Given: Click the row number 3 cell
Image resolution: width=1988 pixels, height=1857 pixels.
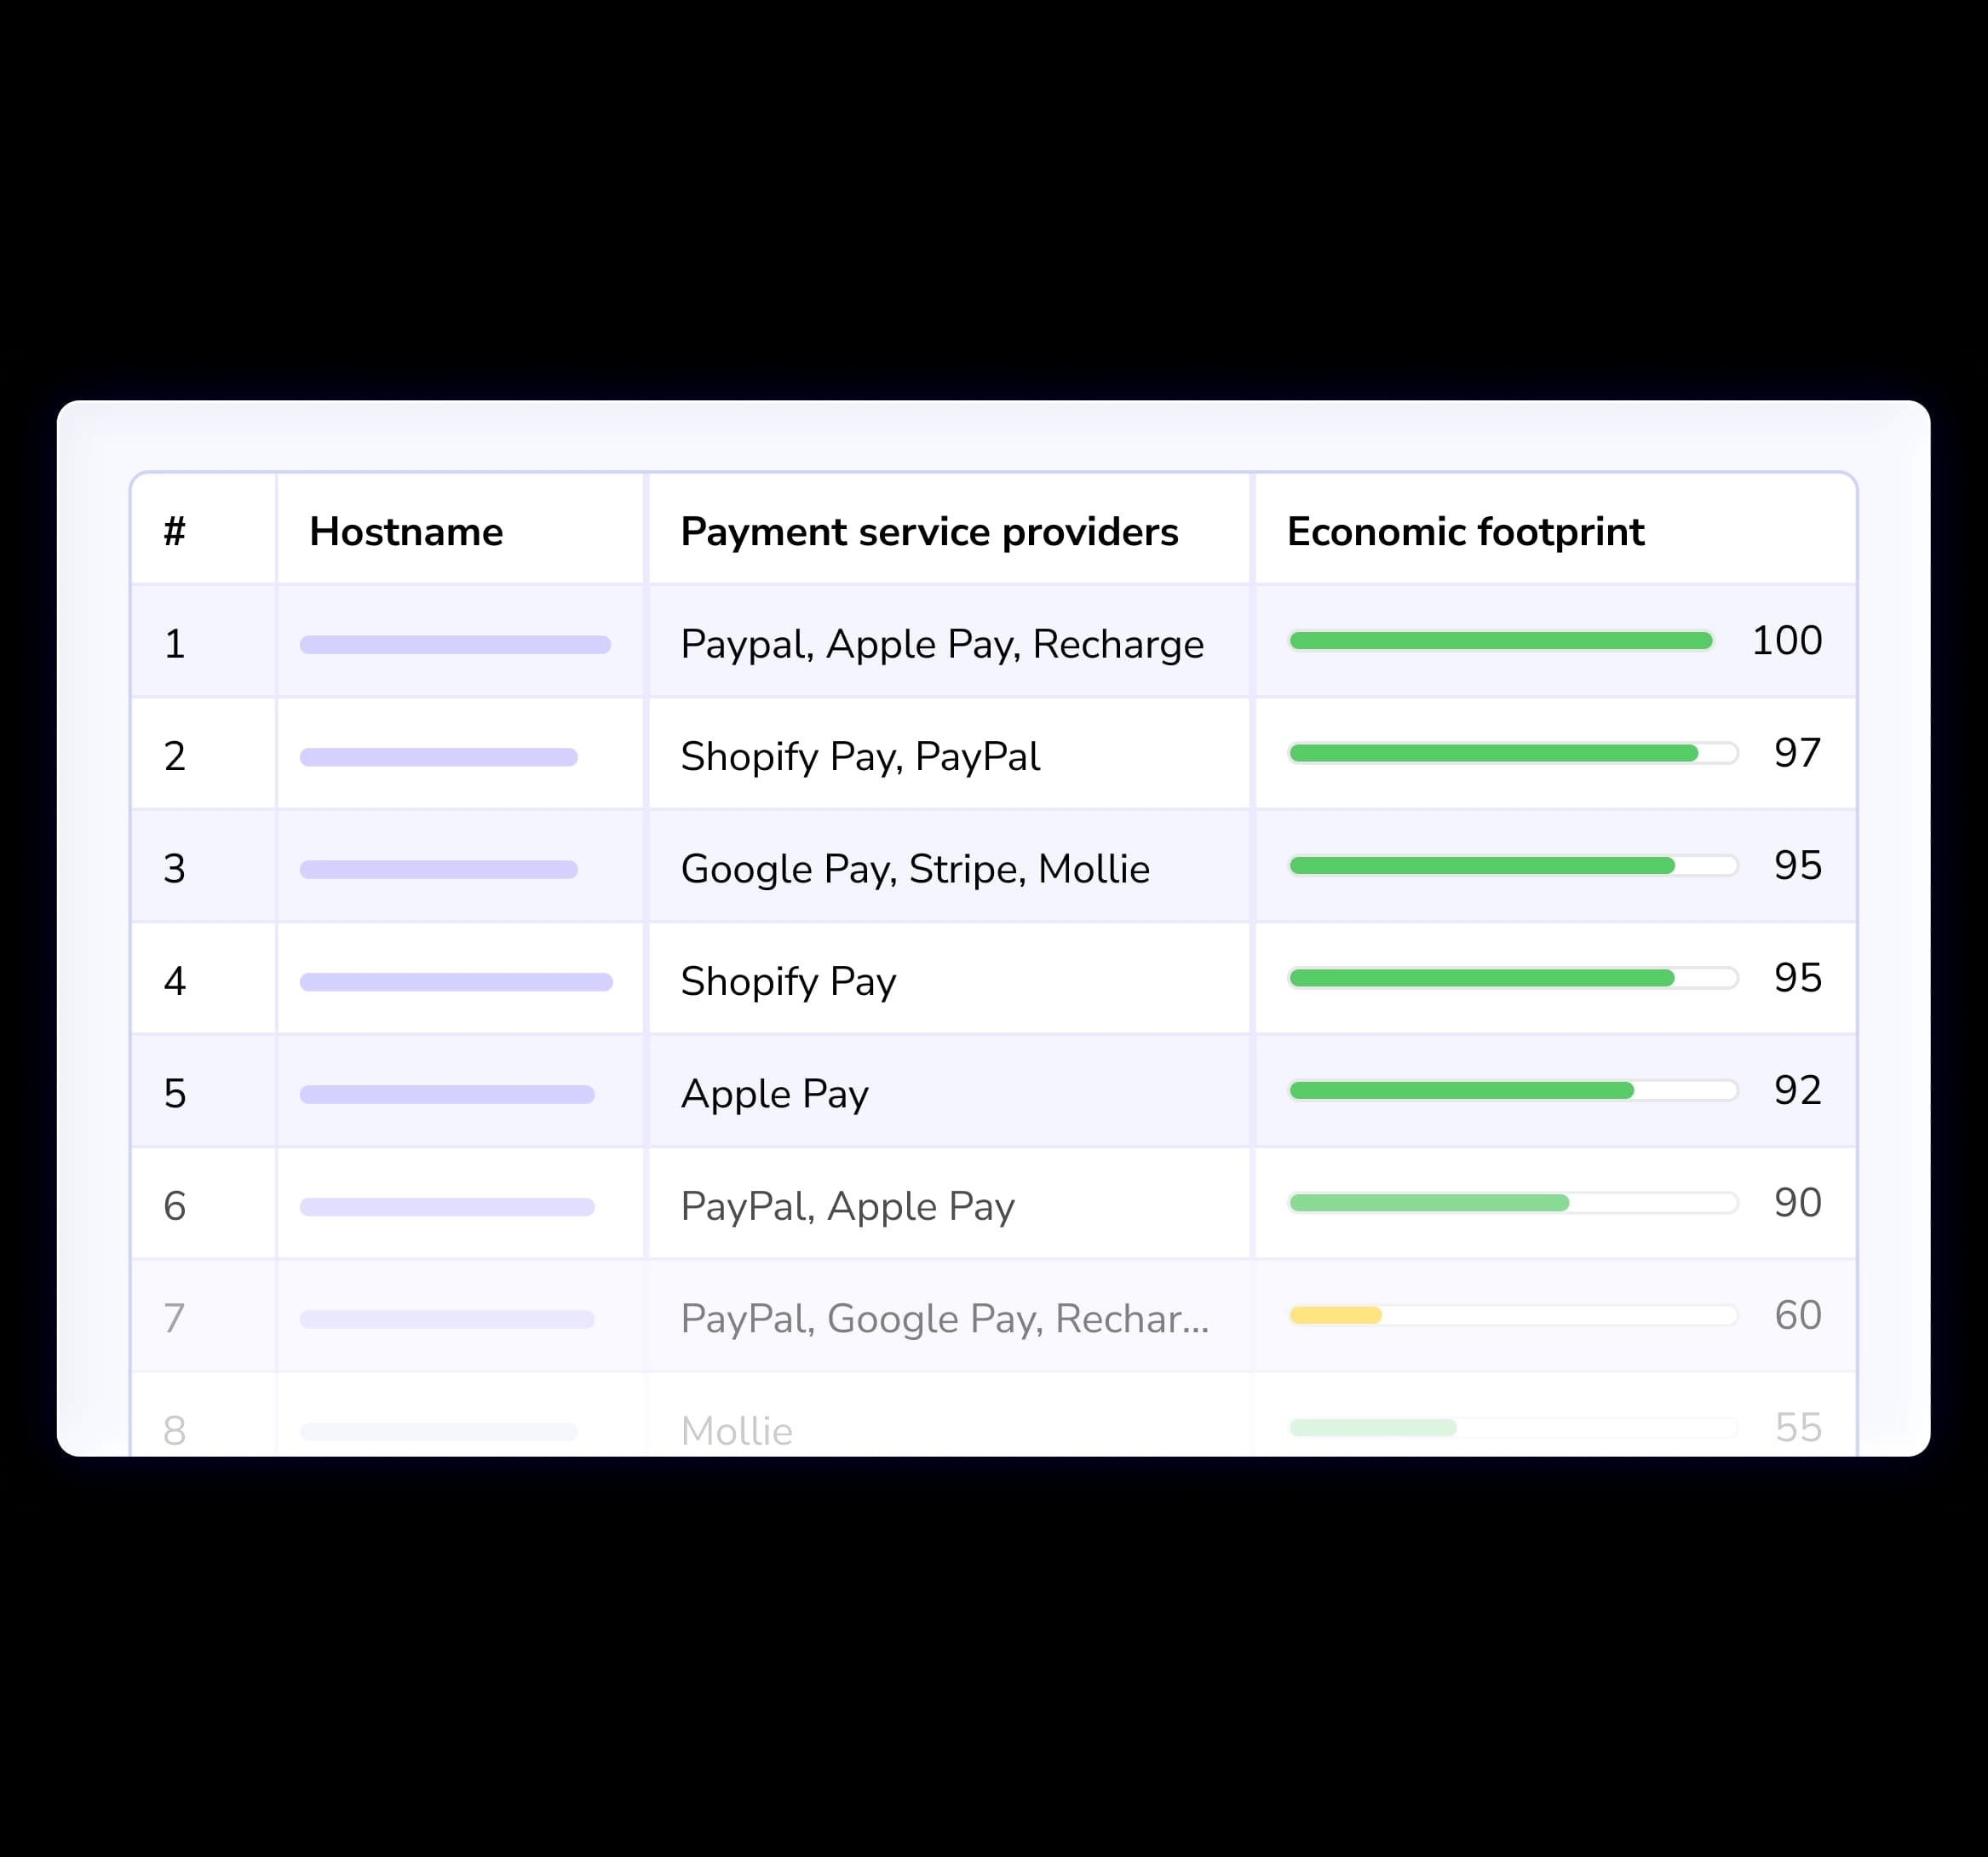Looking at the screenshot, I should [175, 869].
